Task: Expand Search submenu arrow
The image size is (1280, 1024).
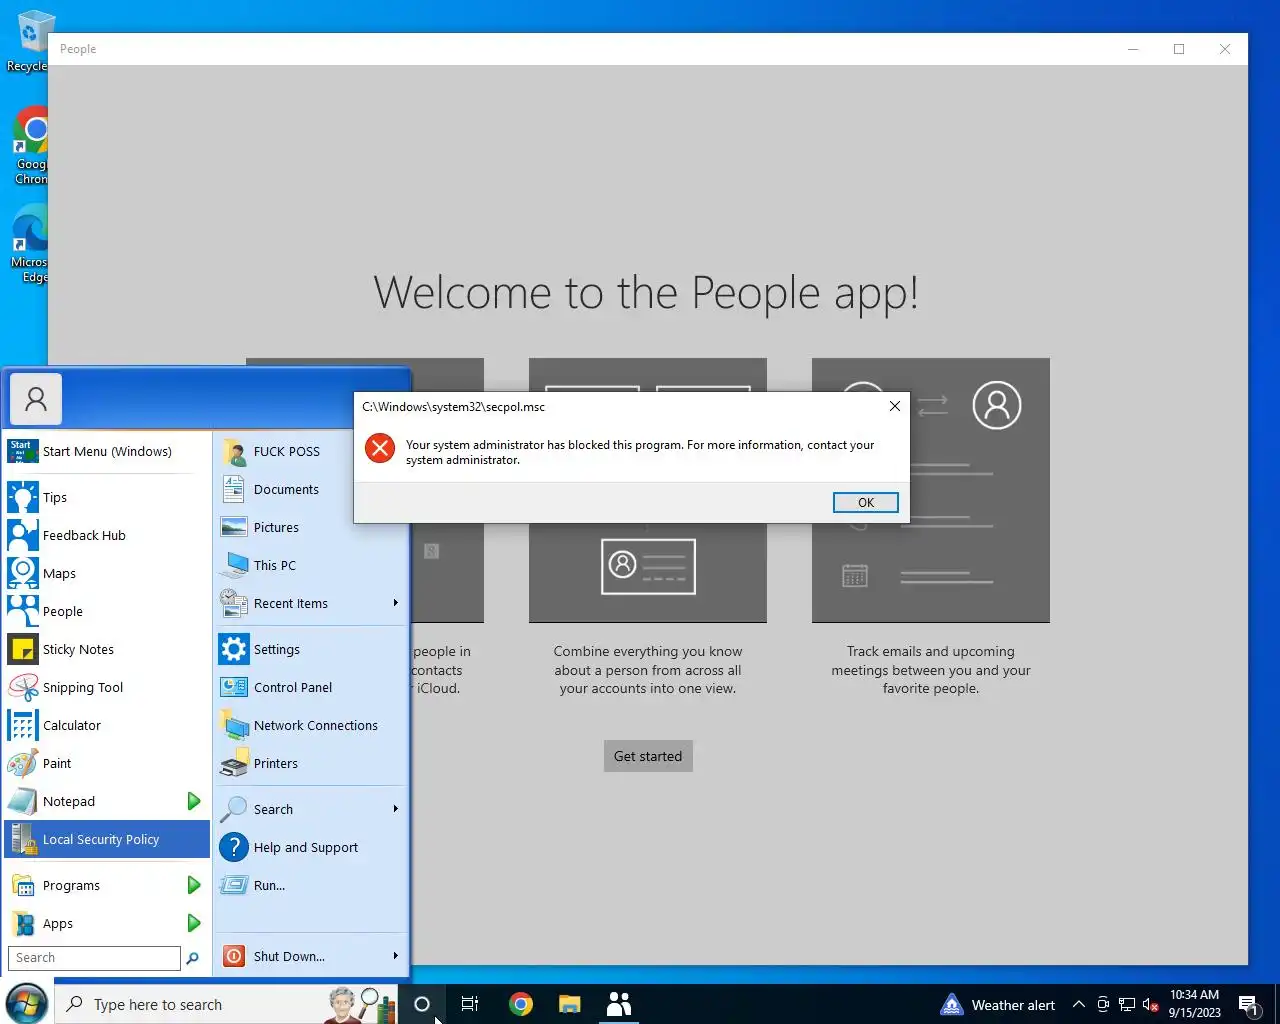Action: tap(396, 809)
